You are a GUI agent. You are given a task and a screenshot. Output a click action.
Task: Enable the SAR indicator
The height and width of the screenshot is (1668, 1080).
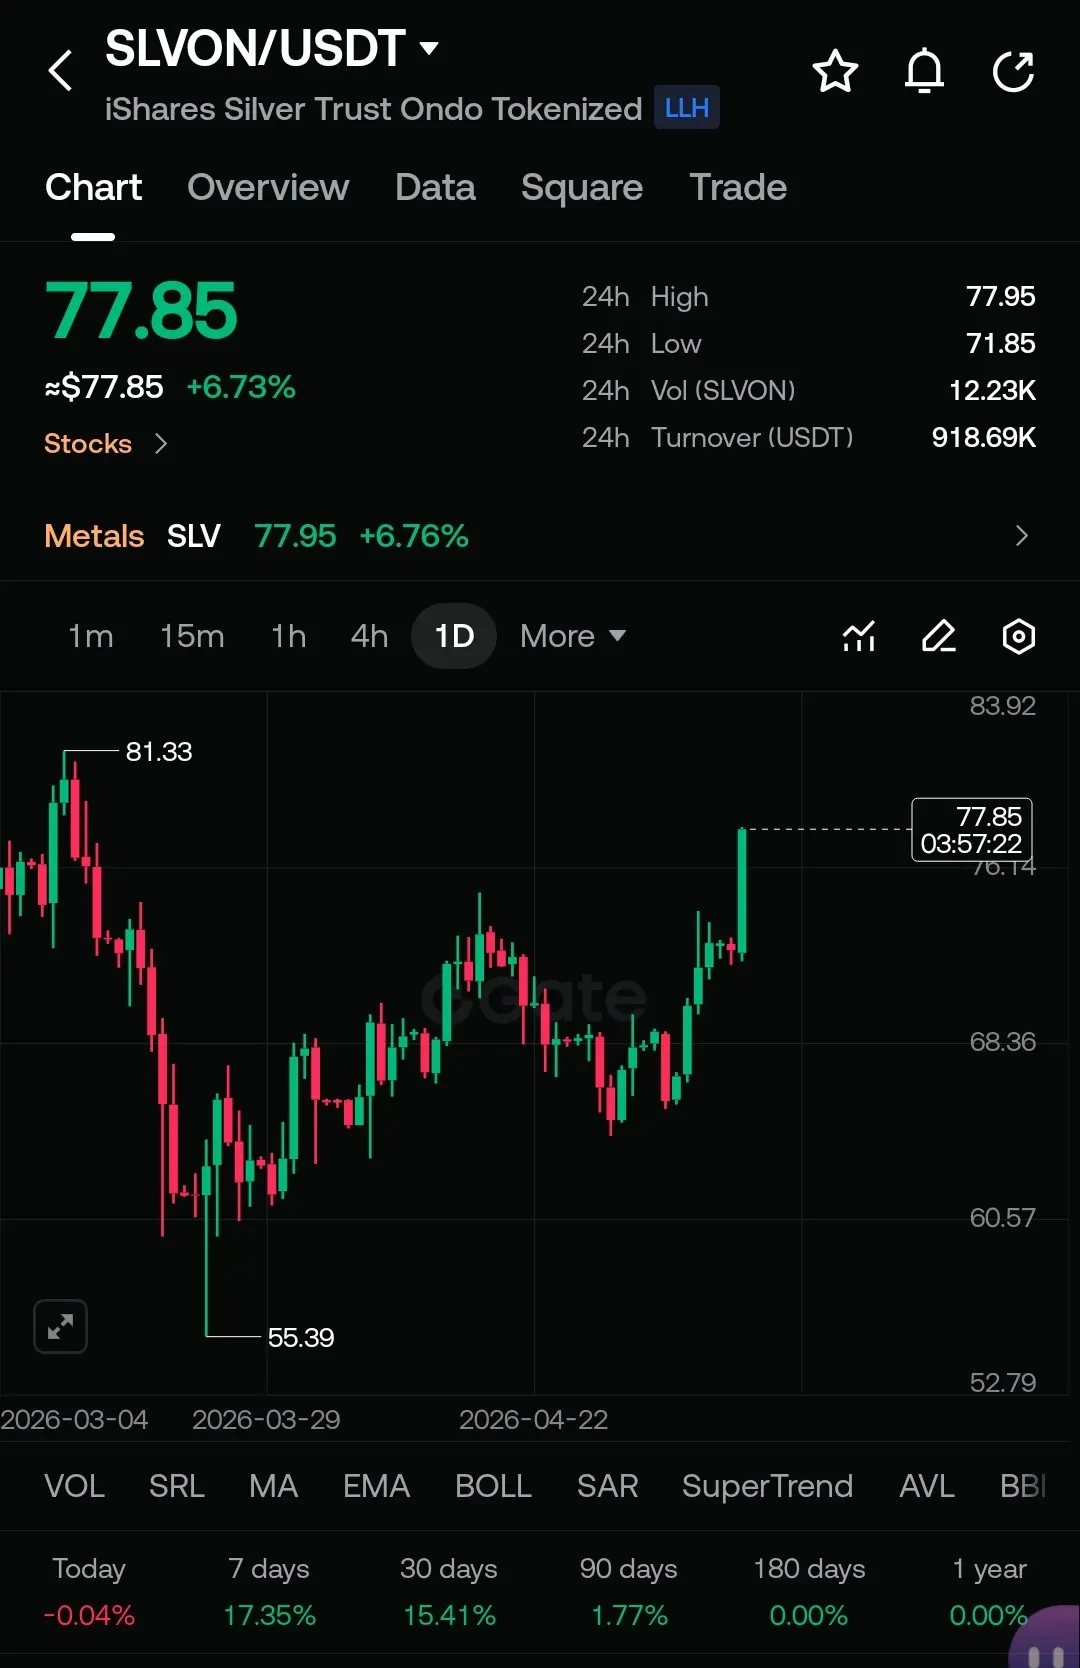(x=607, y=1486)
